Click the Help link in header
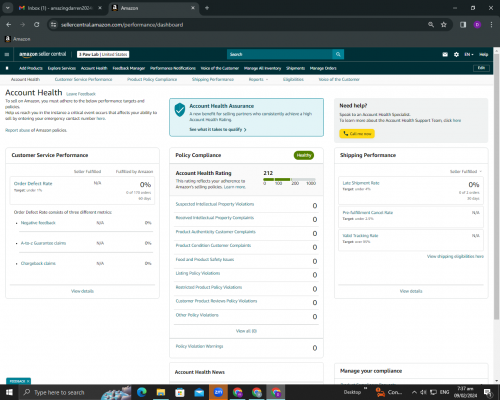This screenshot has width=500, height=400. (x=484, y=54)
